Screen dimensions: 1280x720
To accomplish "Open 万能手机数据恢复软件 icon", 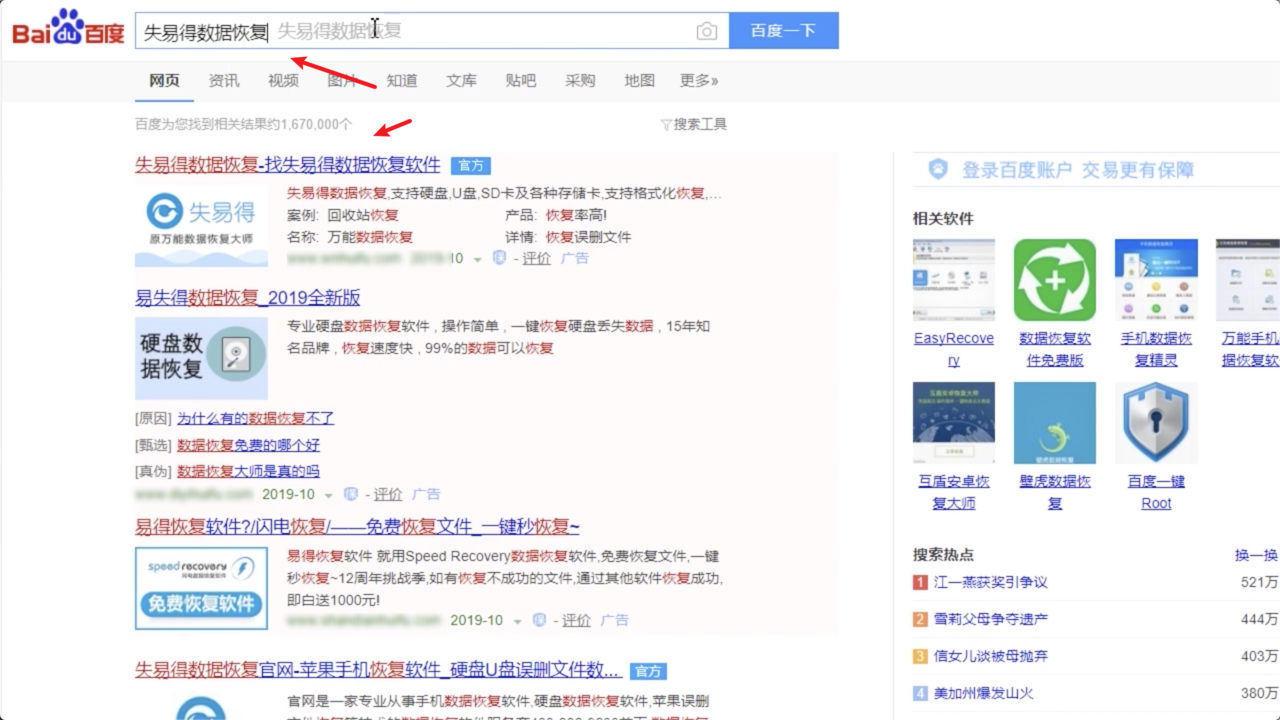I will (x=1248, y=280).
